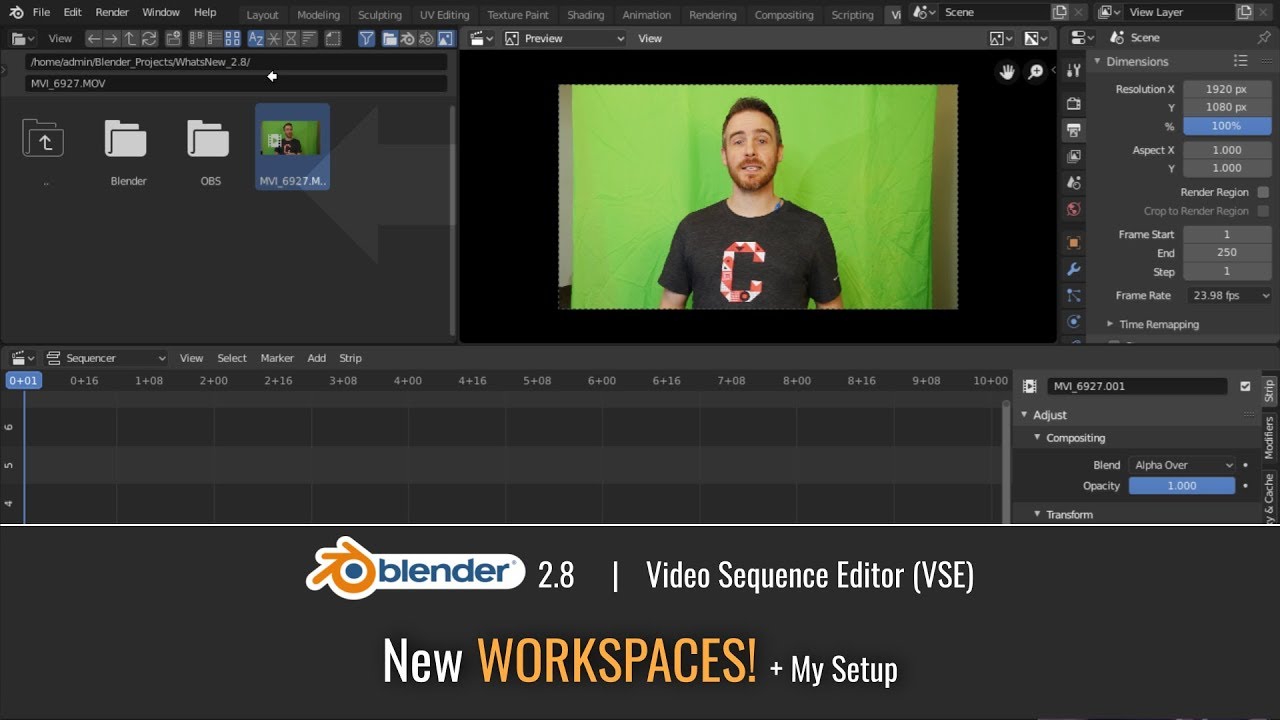Toggle image files filter icon
Screen dimensions: 1280x720
[x=444, y=38]
